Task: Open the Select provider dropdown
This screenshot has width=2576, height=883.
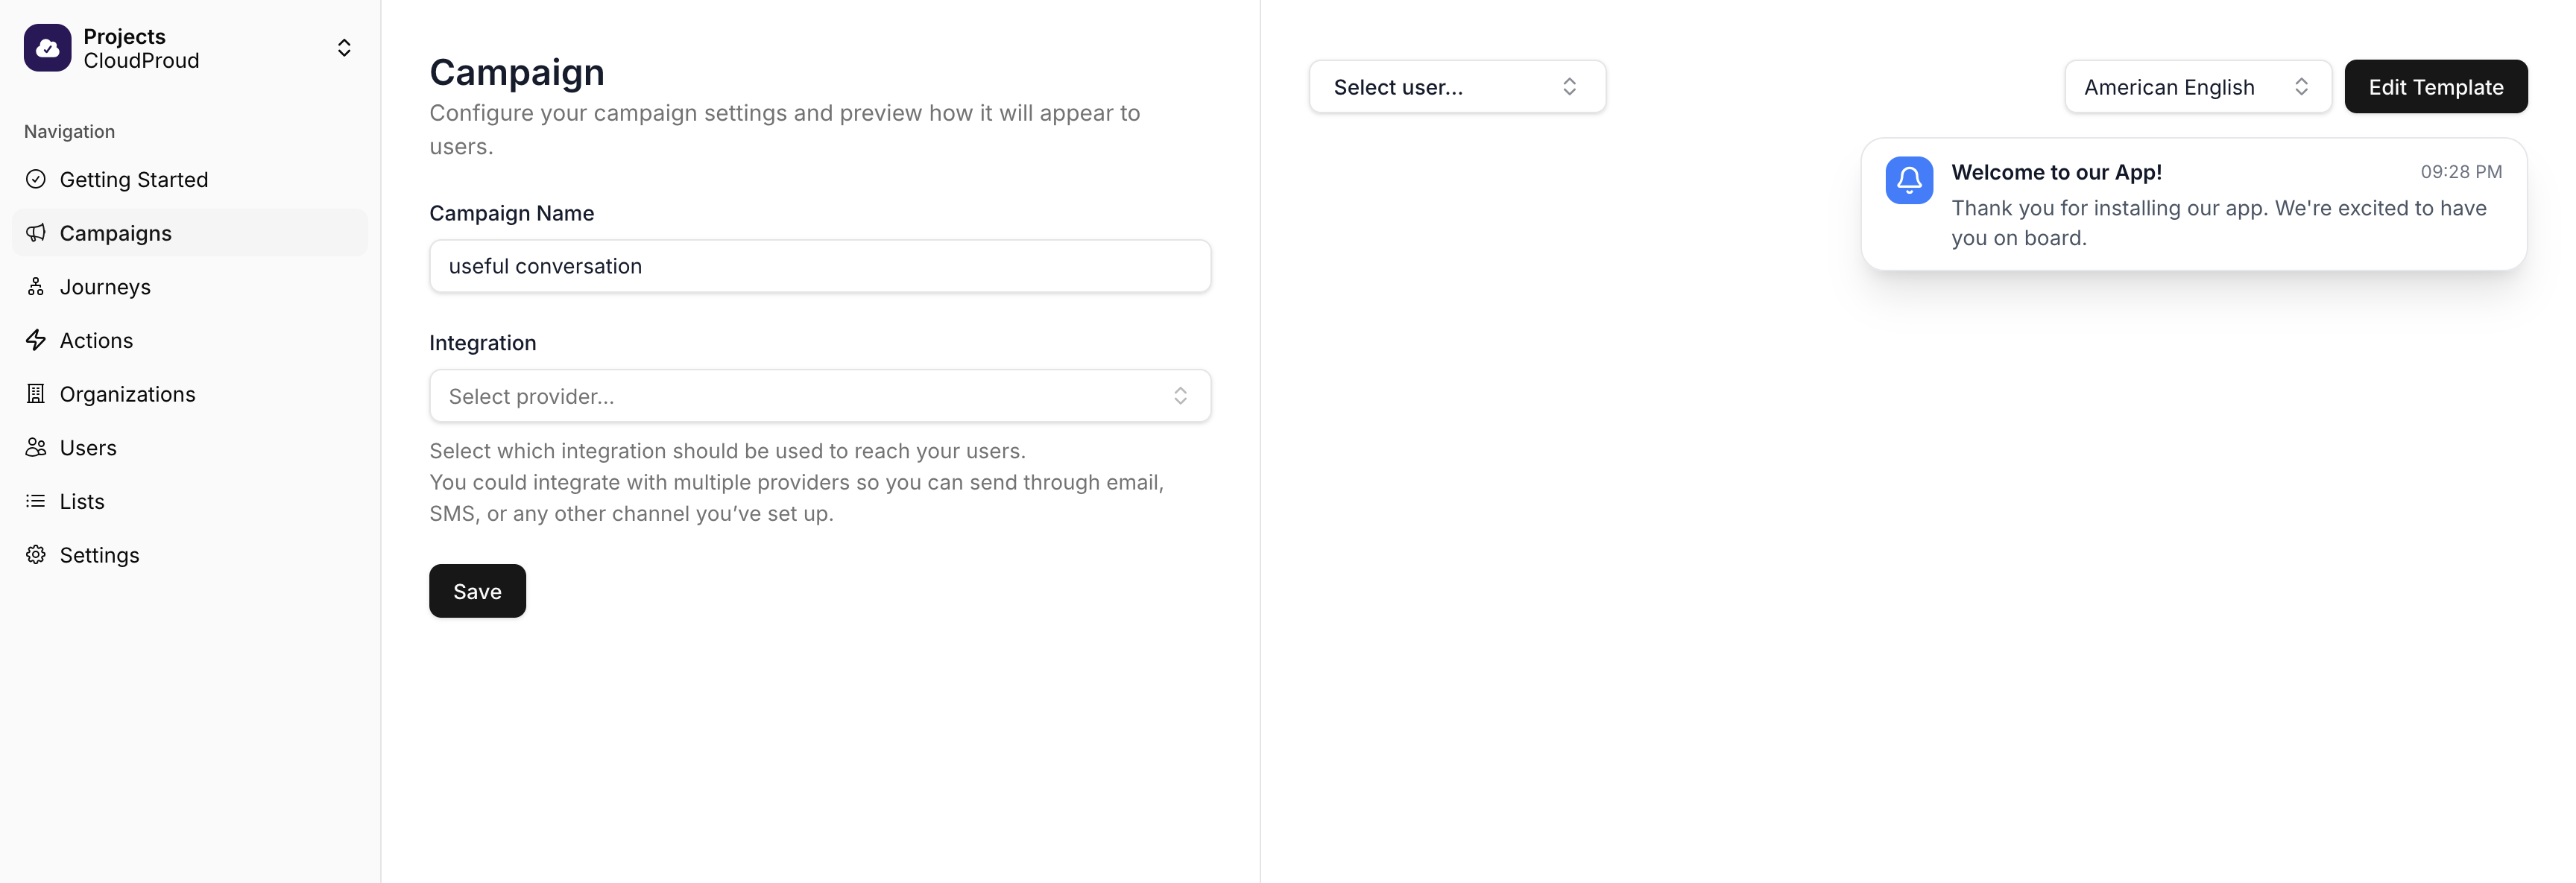Action: coord(820,396)
